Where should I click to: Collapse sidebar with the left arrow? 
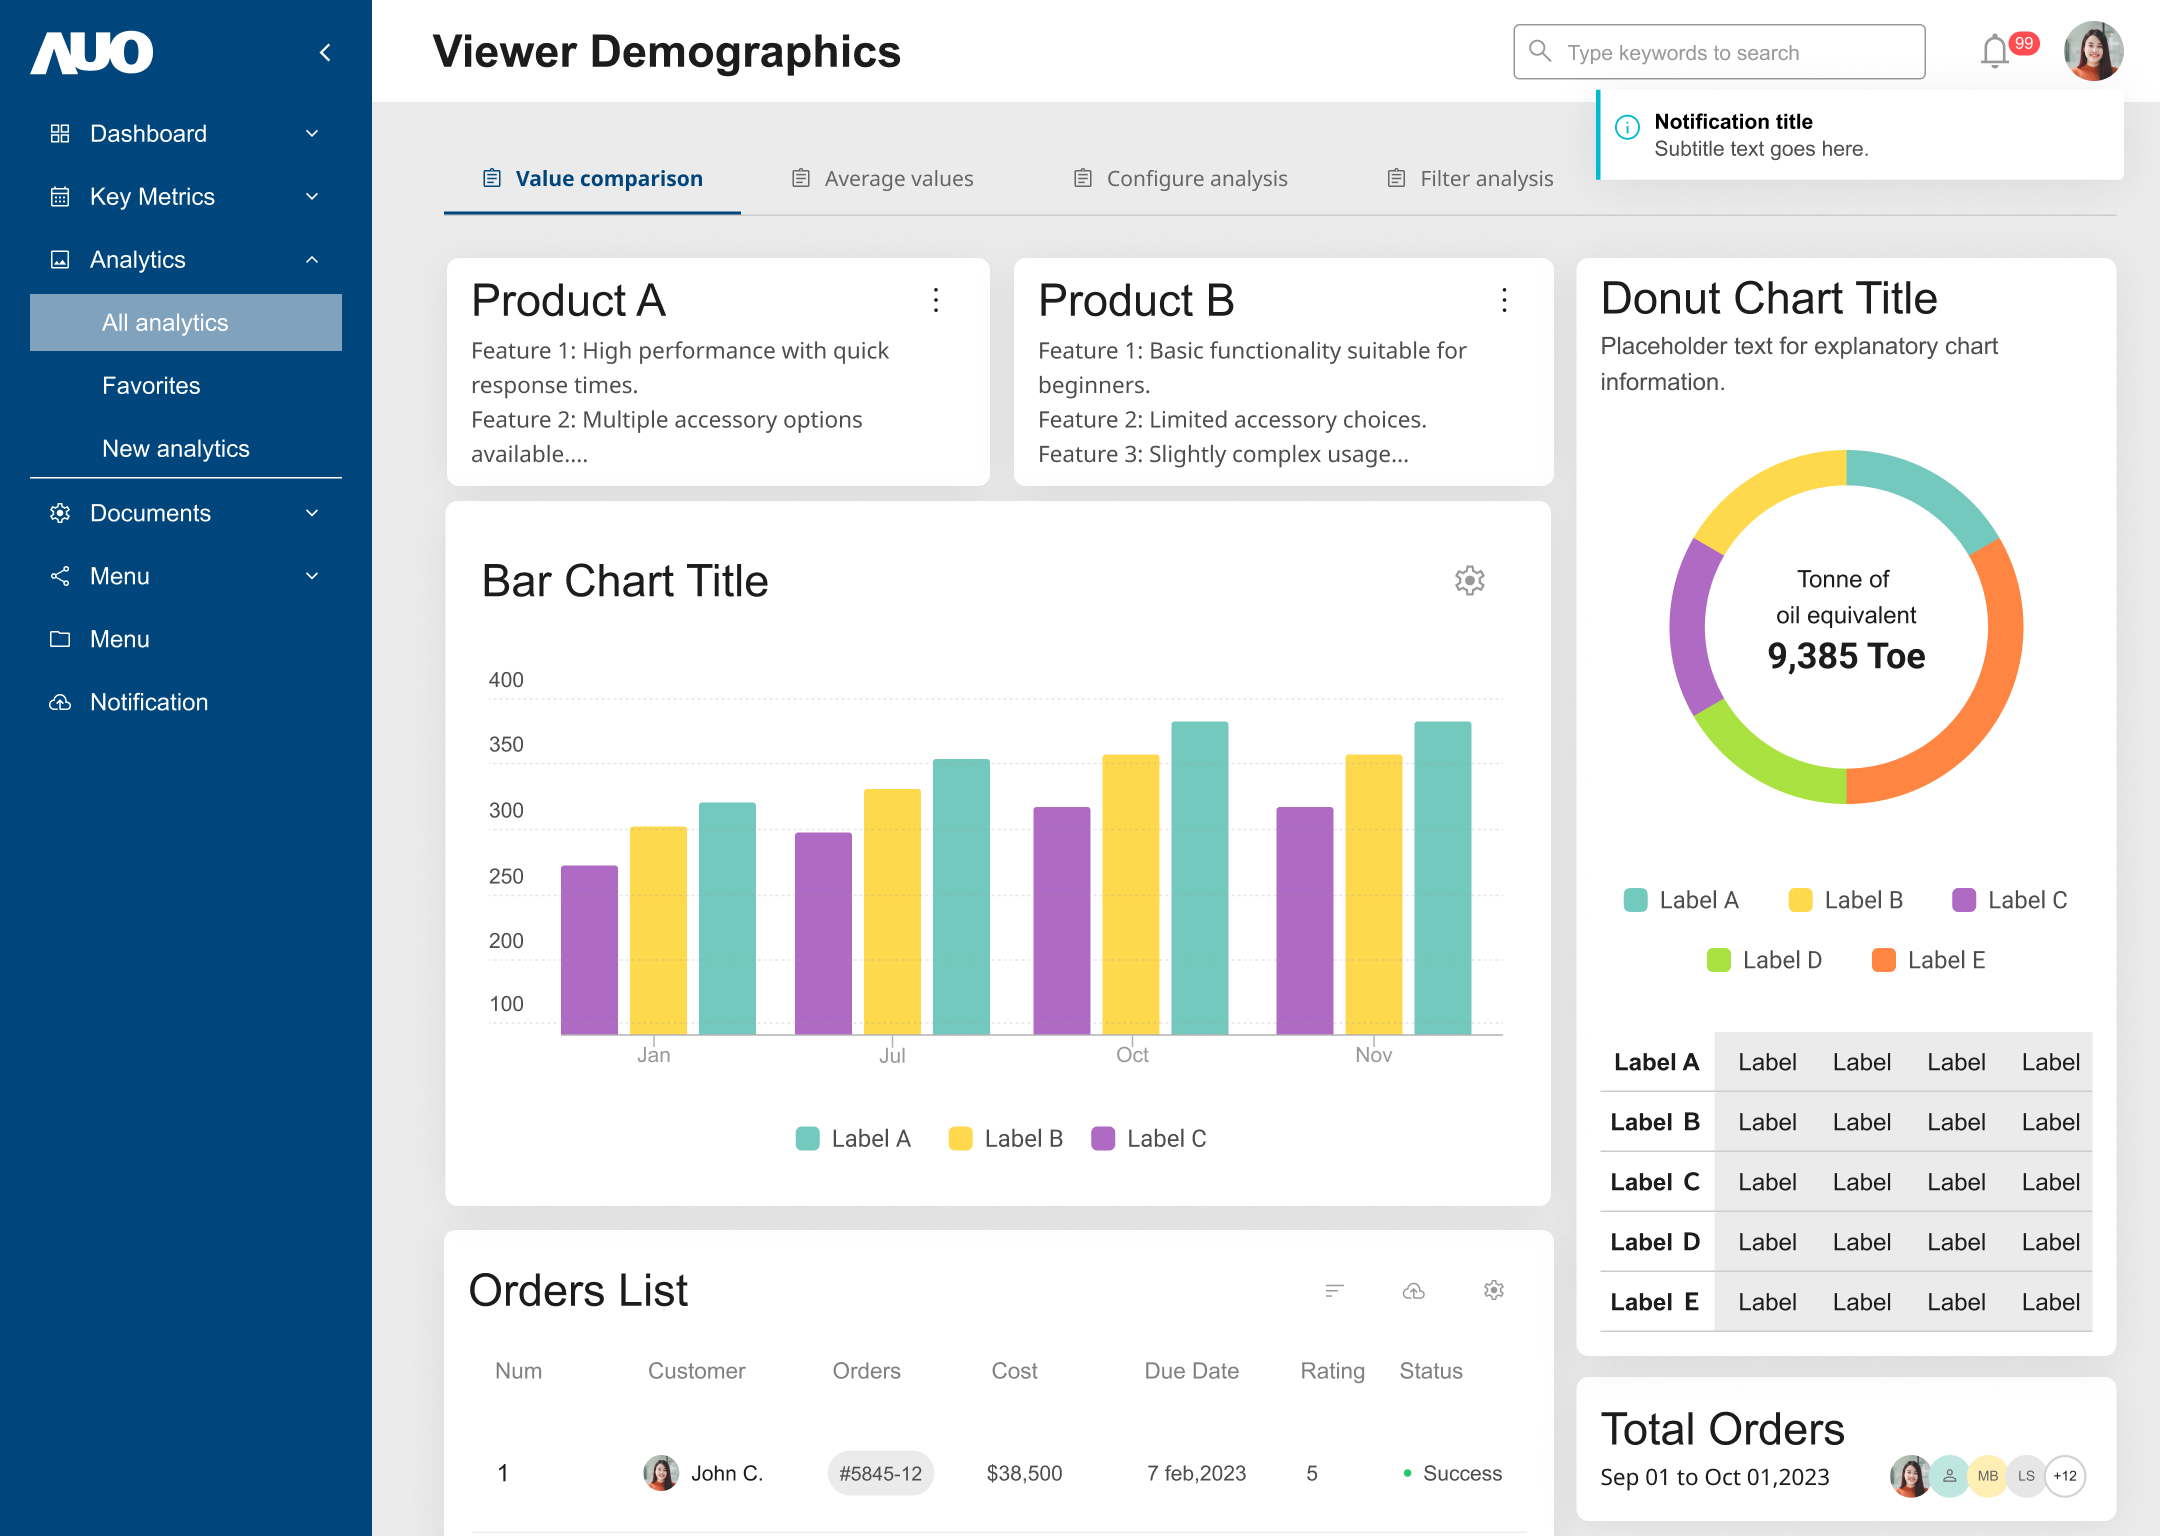click(x=325, y=52)
